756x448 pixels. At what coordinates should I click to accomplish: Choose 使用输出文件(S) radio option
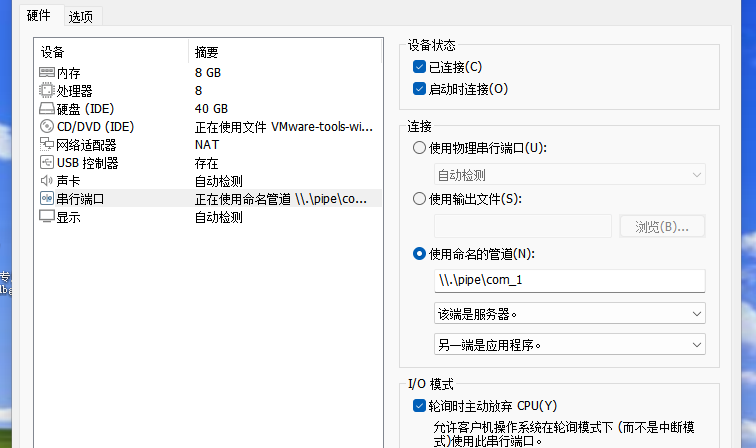tap(419, 199)
